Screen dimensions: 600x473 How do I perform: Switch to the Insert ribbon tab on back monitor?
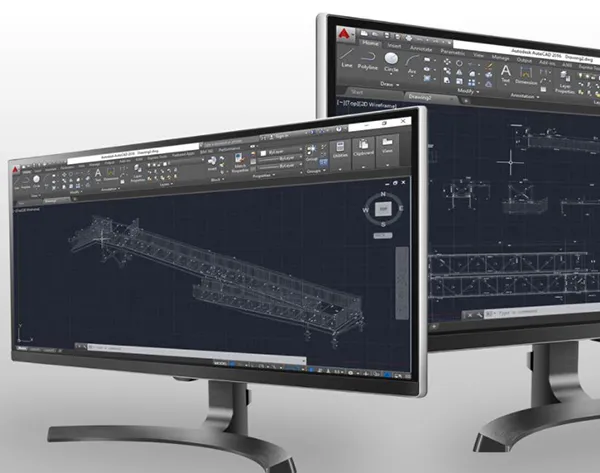[x=394, y=46]
